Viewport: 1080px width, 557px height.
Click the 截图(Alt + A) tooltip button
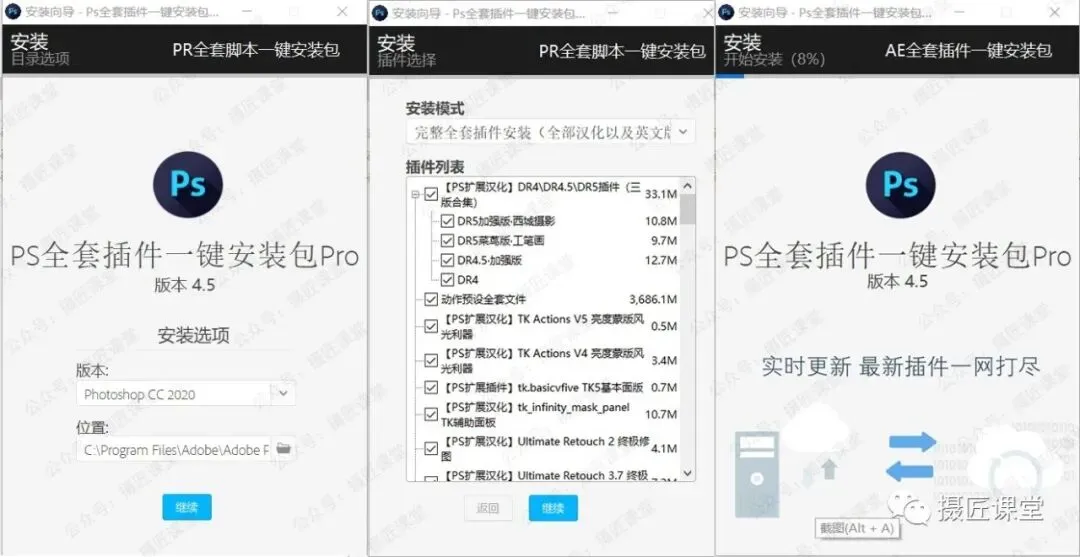(857, 528)
